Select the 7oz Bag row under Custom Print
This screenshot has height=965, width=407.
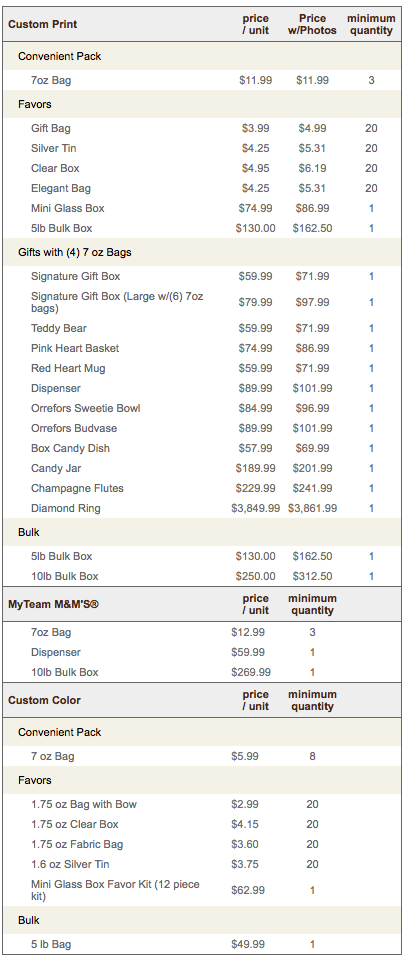pyautogui.click(x=203, y=80)
